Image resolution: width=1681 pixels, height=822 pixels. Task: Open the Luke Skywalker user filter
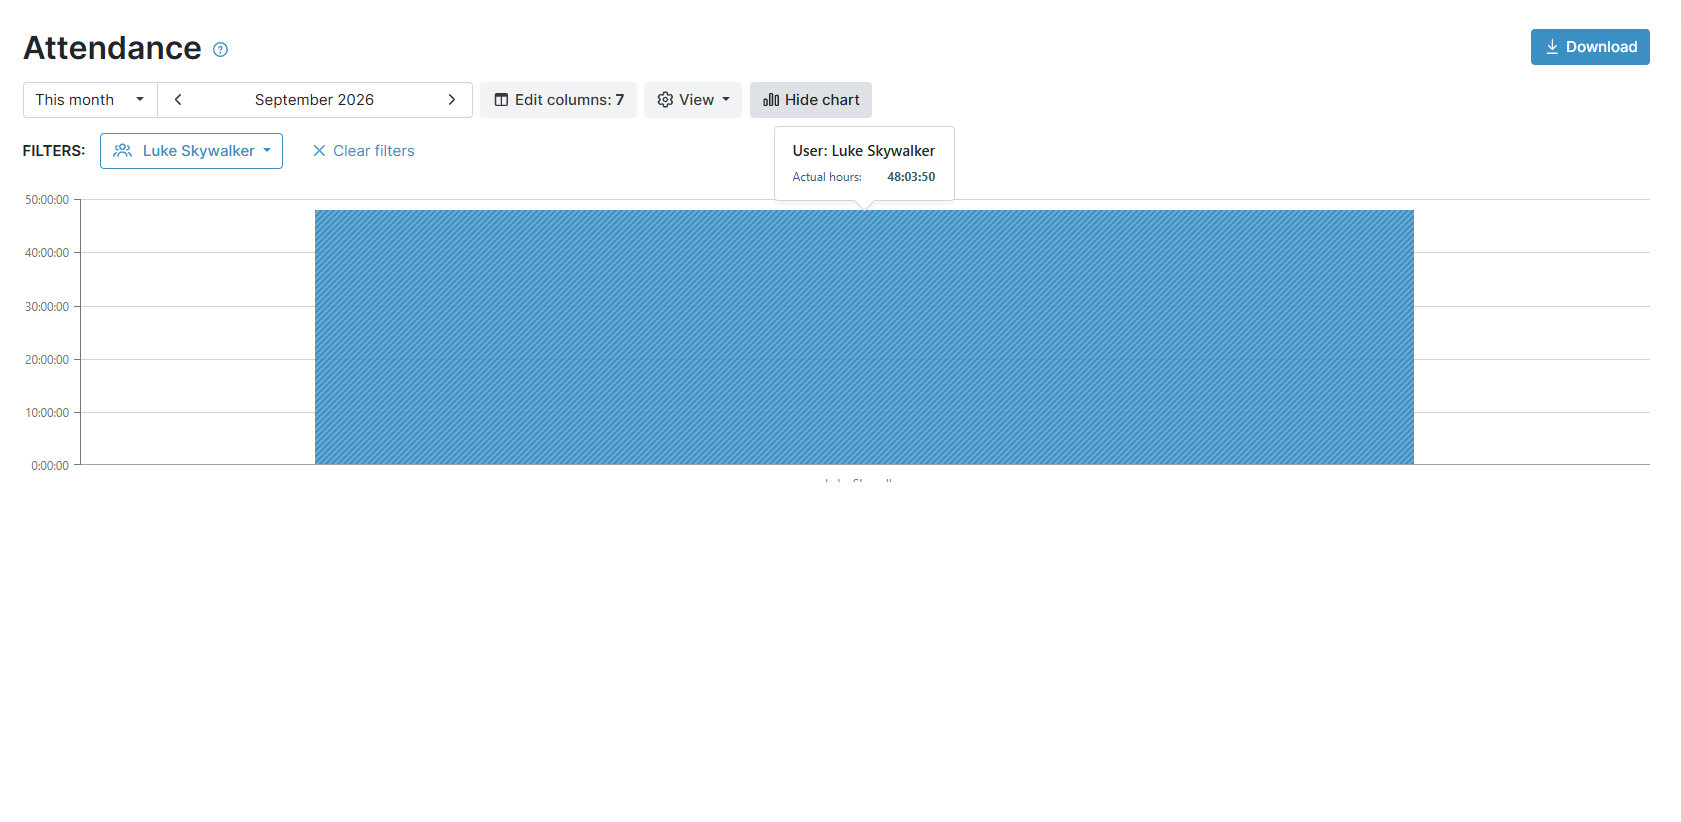coord(191,151)
